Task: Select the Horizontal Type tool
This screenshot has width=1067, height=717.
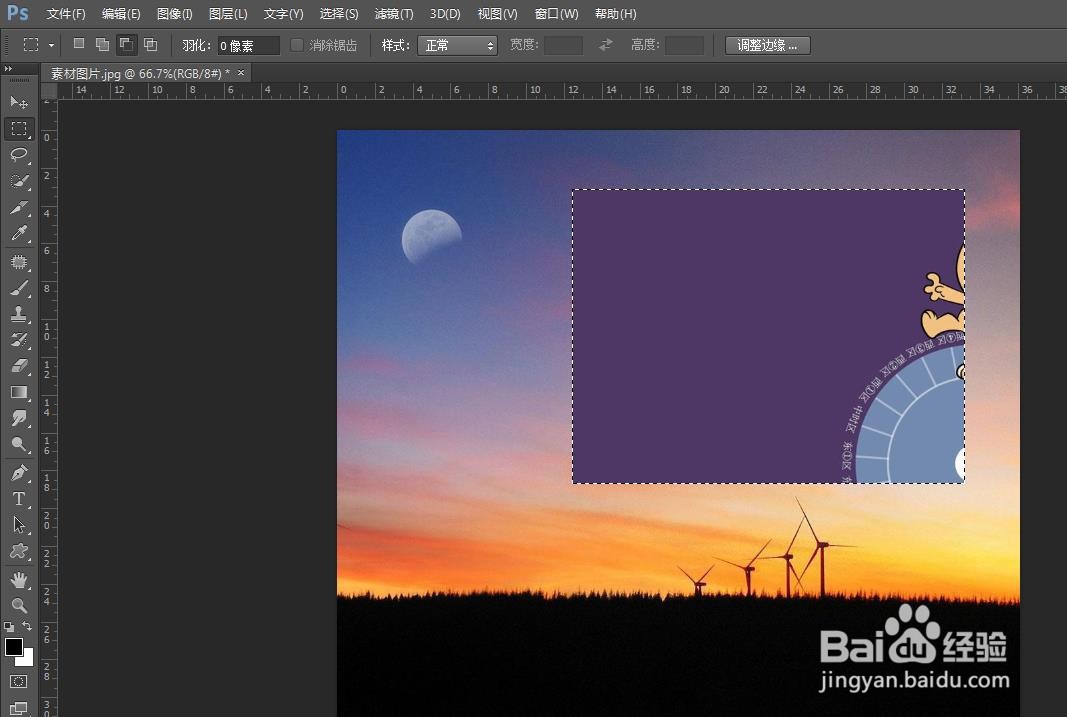Action: pos(19,499)
